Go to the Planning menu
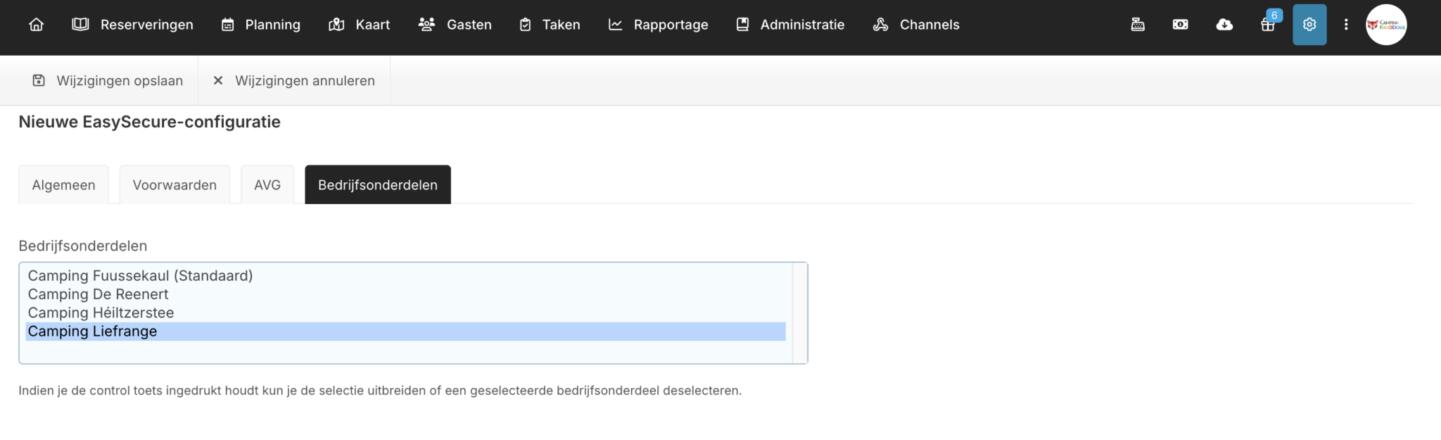This screenshot has height=440, width=1441. tap(260, 25)
